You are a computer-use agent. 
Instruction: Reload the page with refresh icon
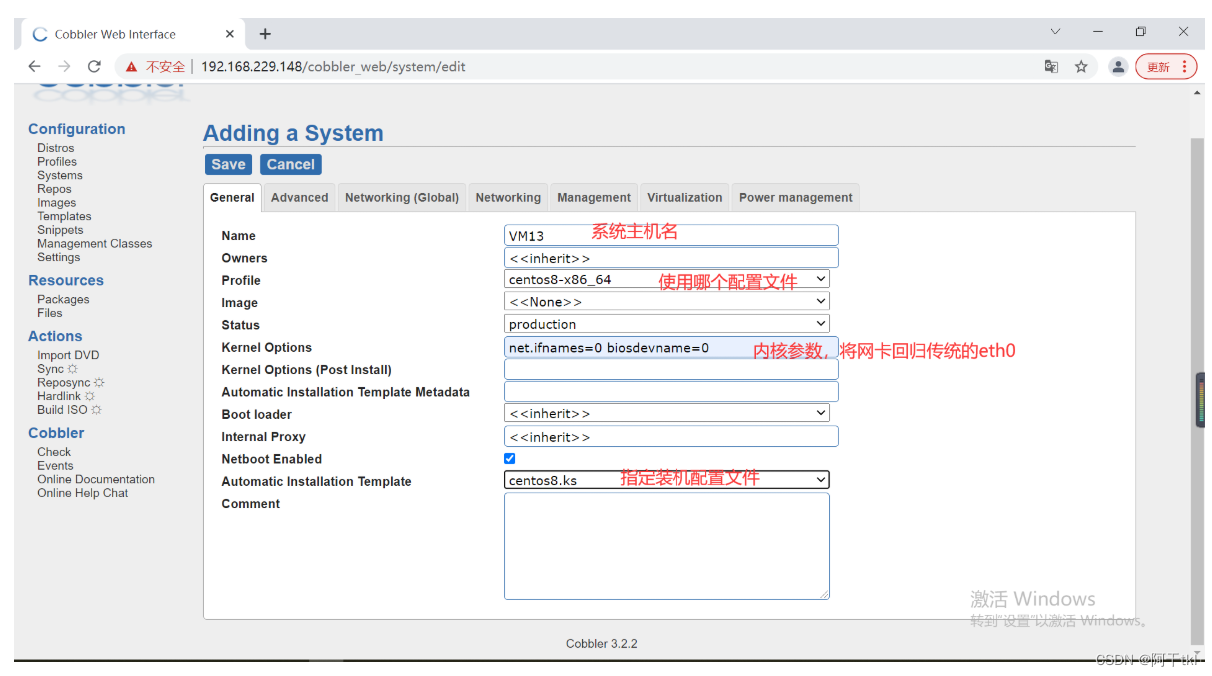[x=95, y=67]
